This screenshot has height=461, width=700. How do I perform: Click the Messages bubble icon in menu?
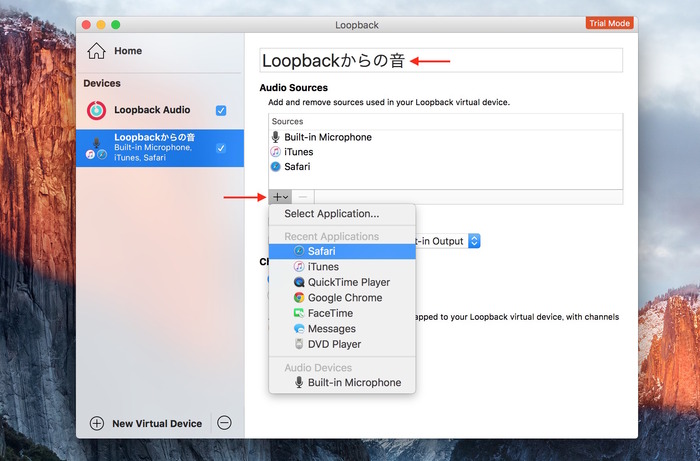(299, 329)
